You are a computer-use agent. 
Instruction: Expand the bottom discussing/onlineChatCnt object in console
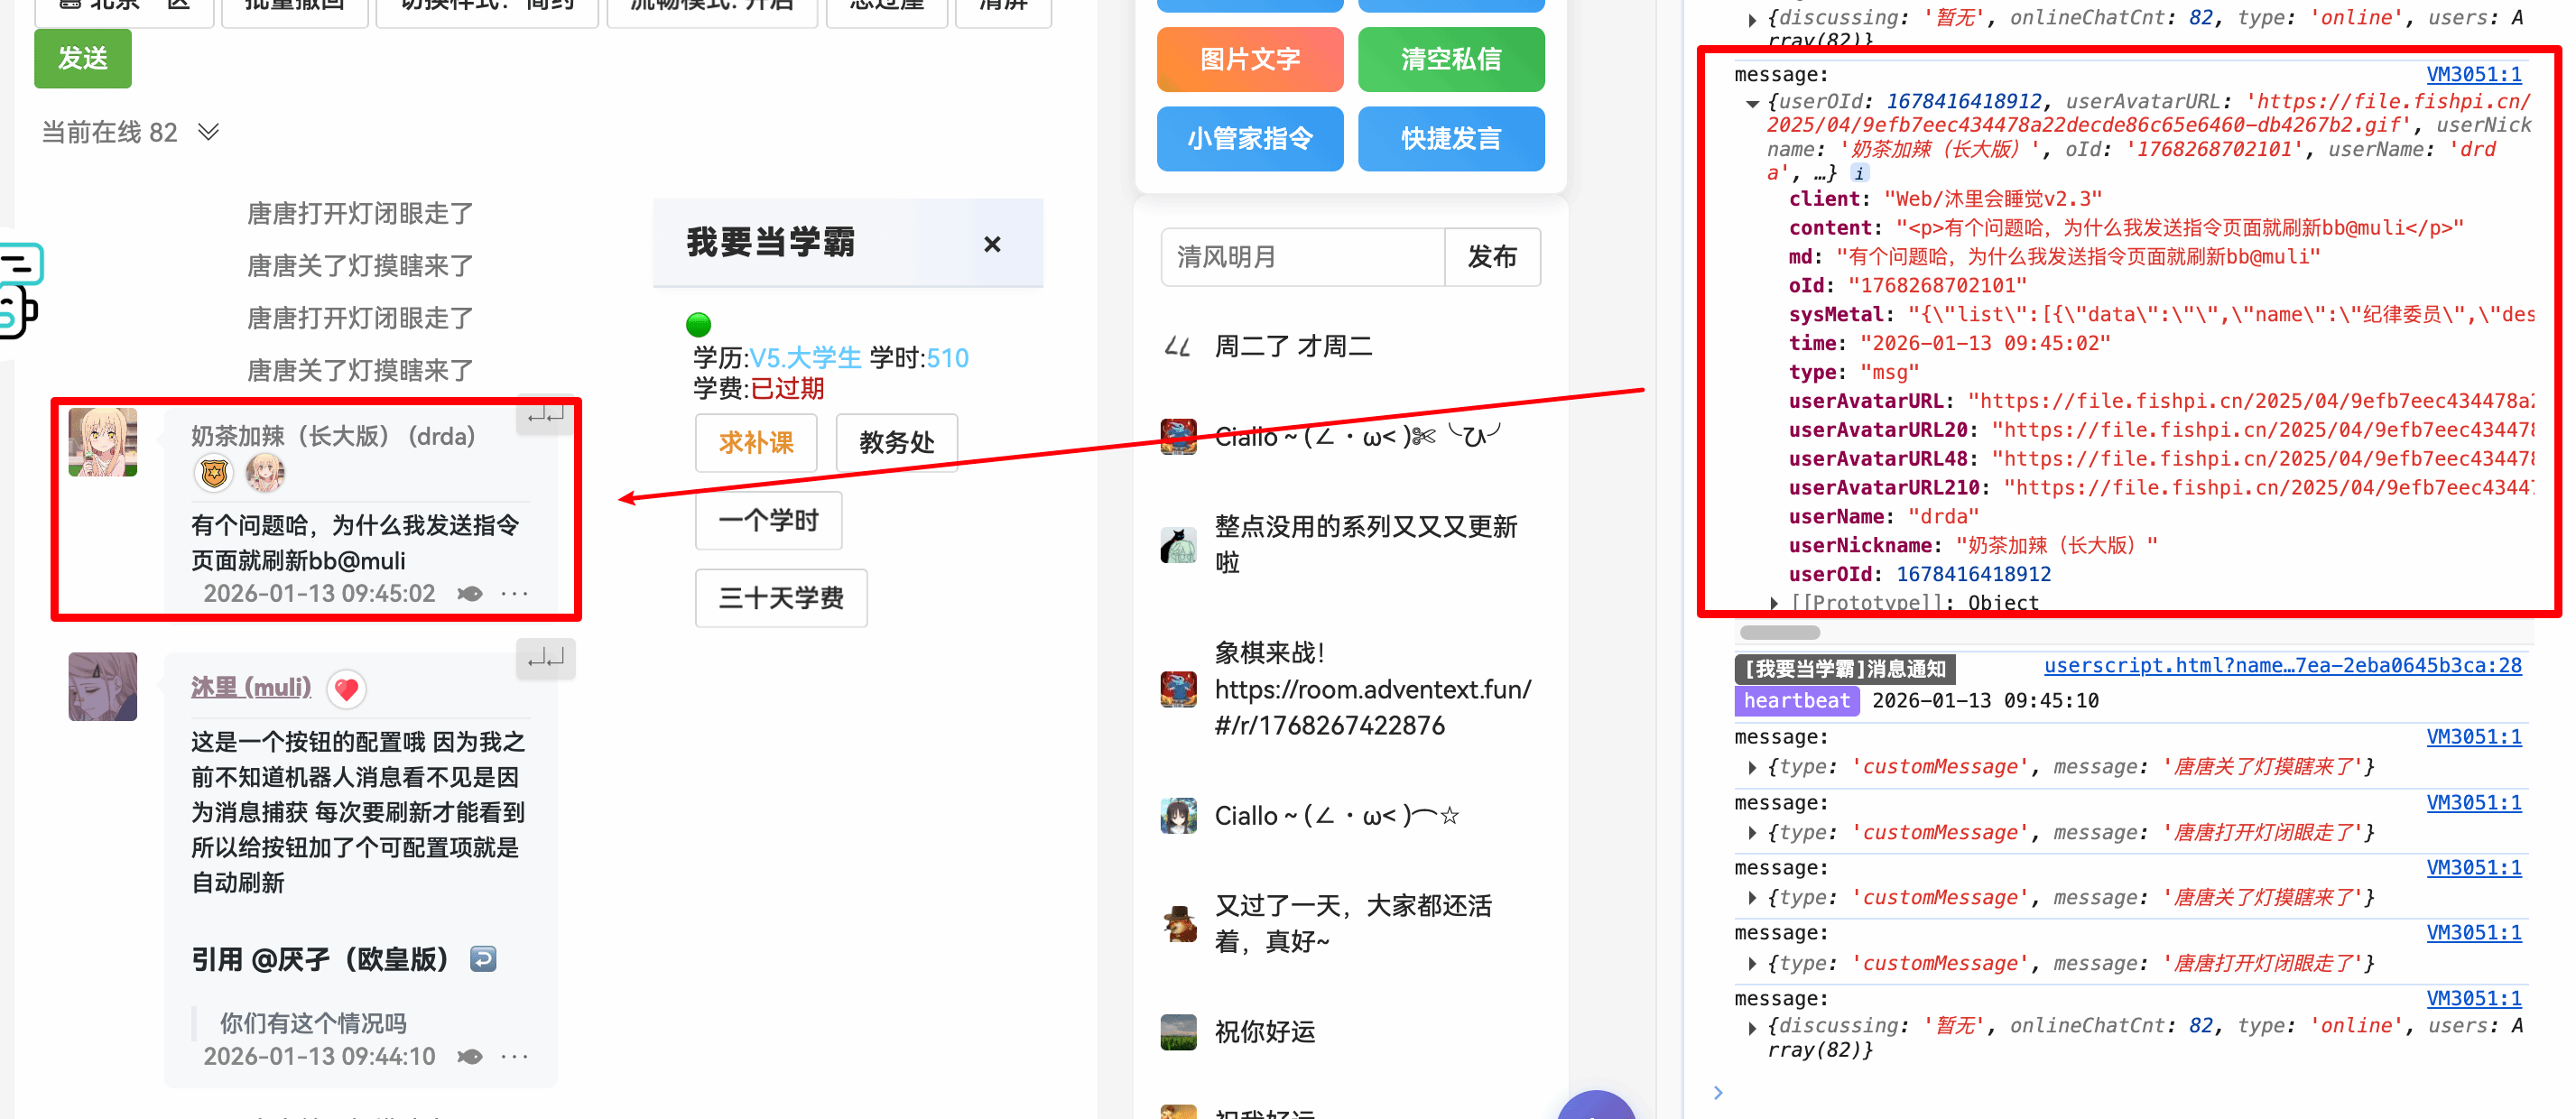pos(1752,1027)
